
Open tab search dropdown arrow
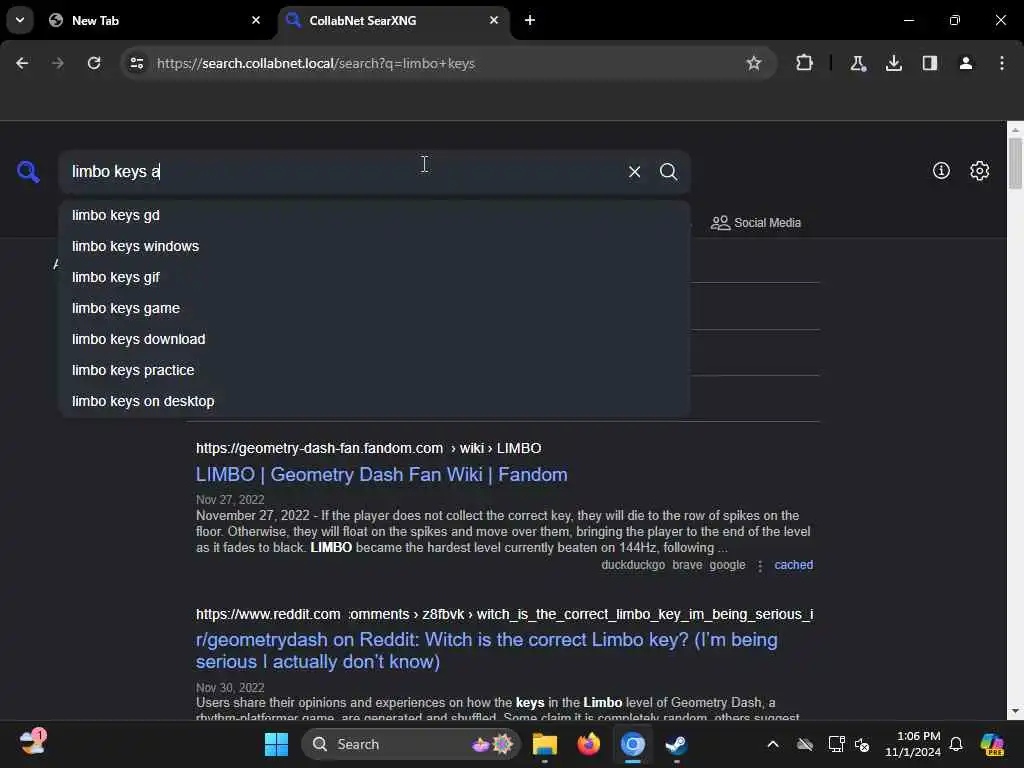click(x=20, y=20)
